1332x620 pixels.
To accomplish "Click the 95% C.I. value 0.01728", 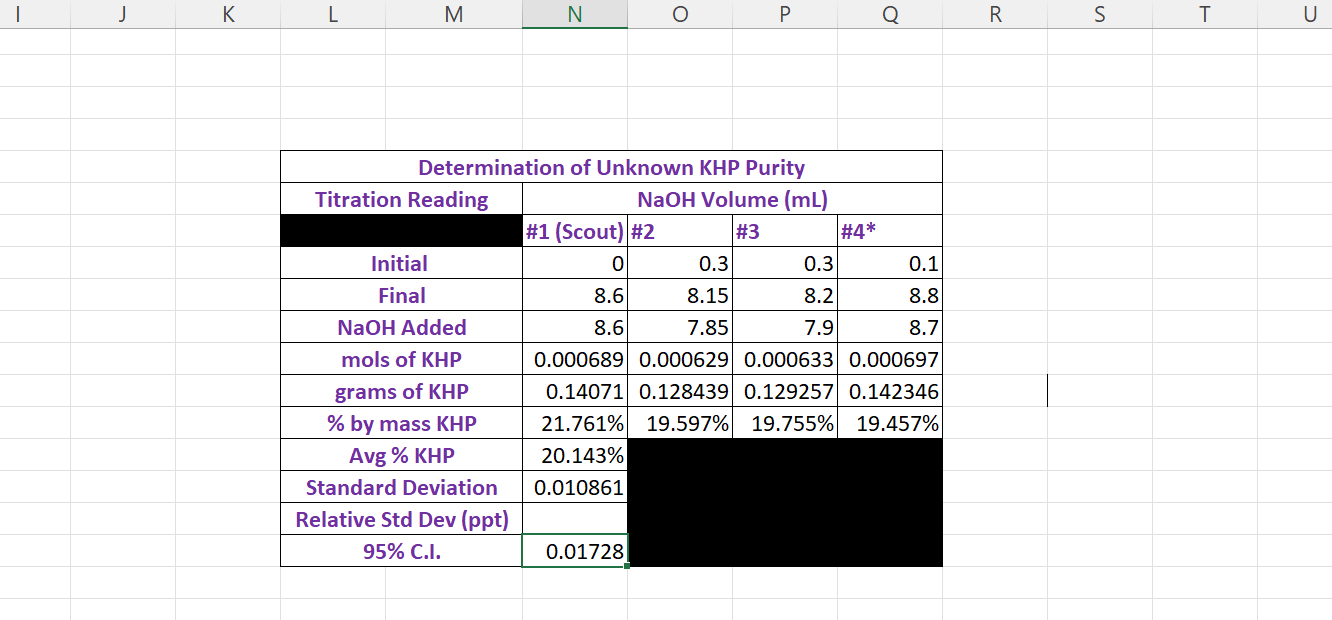I will coord(575,551).
